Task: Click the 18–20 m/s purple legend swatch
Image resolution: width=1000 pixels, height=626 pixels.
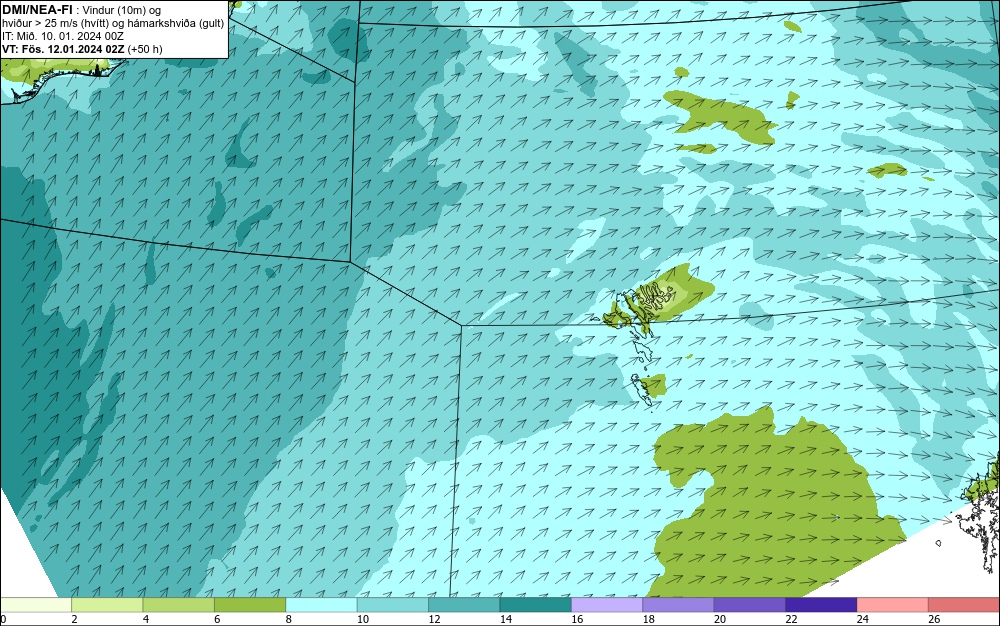Action: pyautogui.click(x=679, y=605)
